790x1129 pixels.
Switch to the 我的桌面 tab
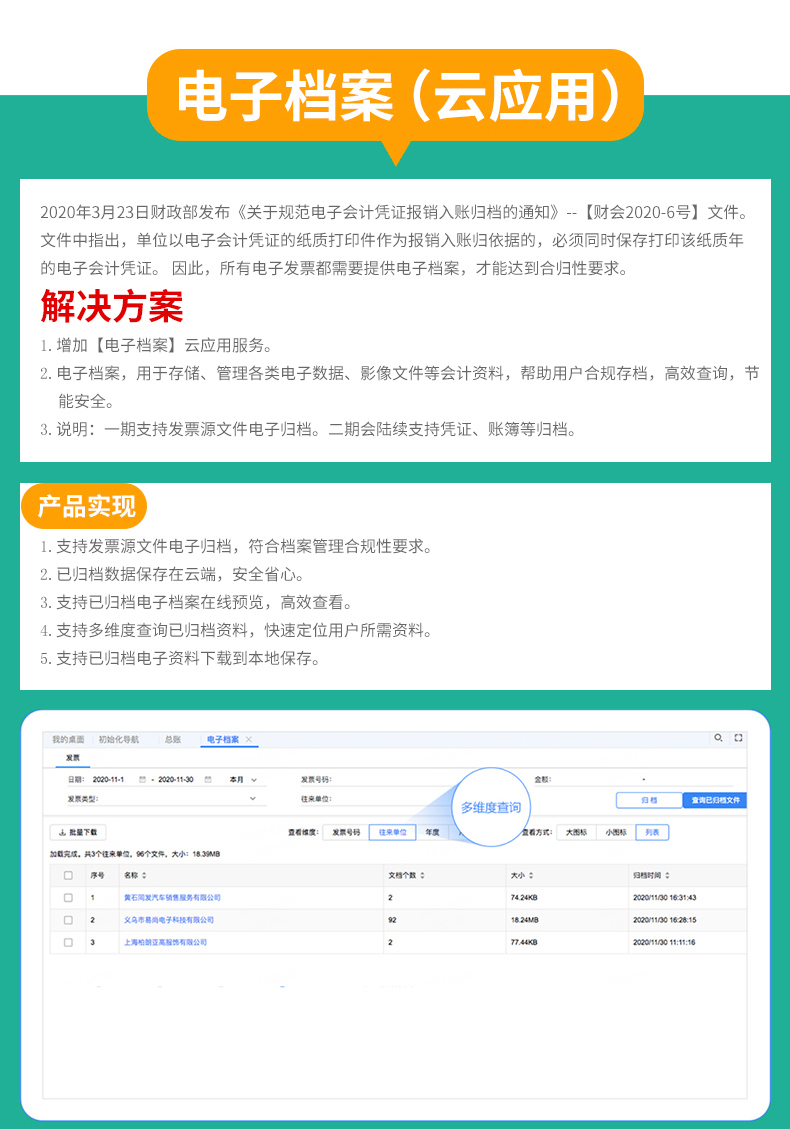(x=68, y=739)
